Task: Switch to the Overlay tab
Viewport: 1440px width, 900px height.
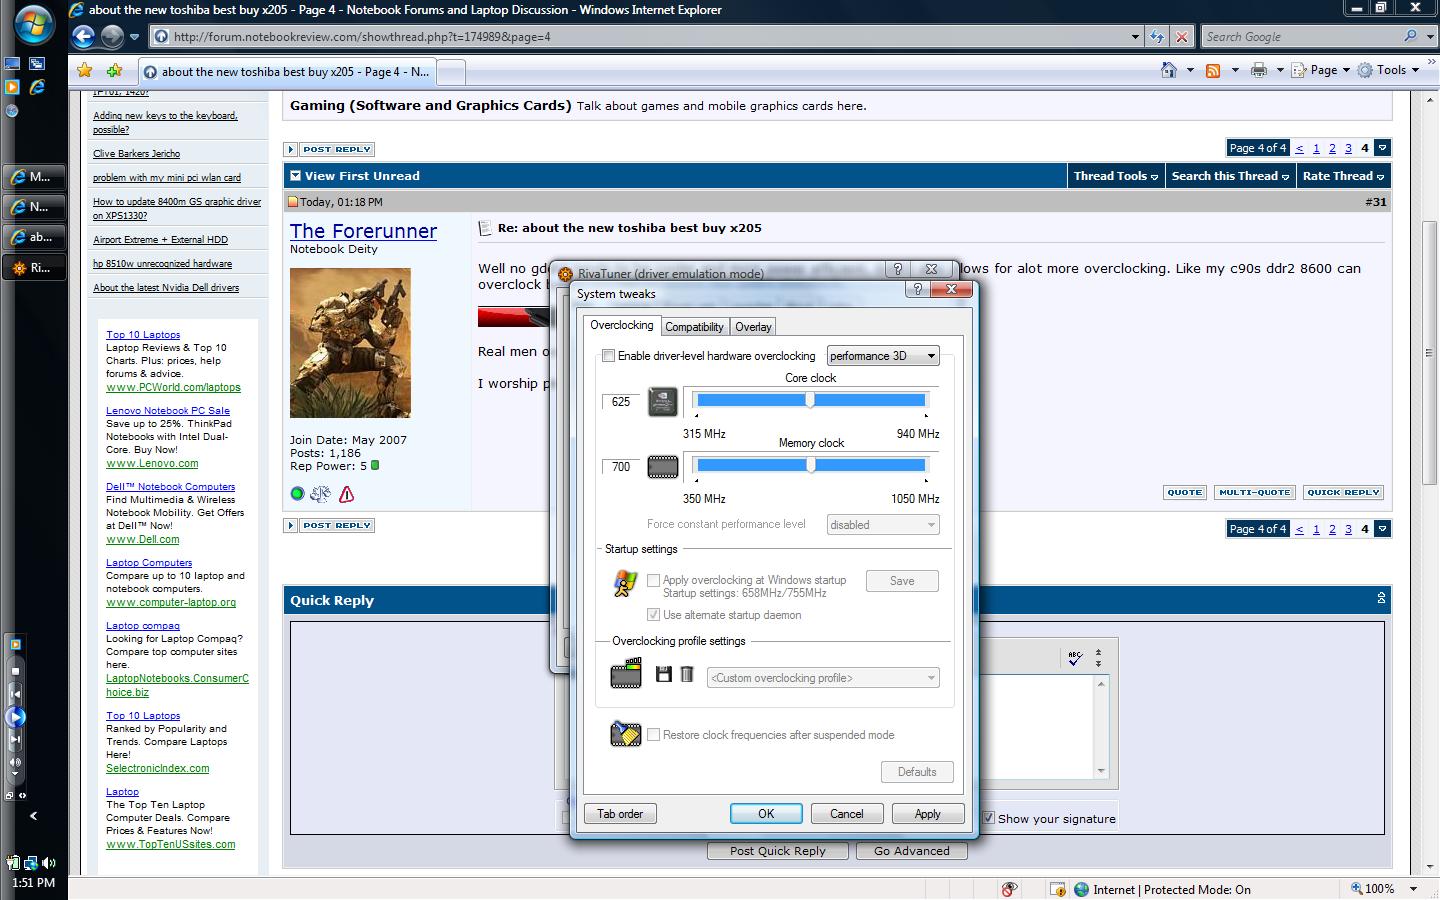Action: (x=753, y=327)
